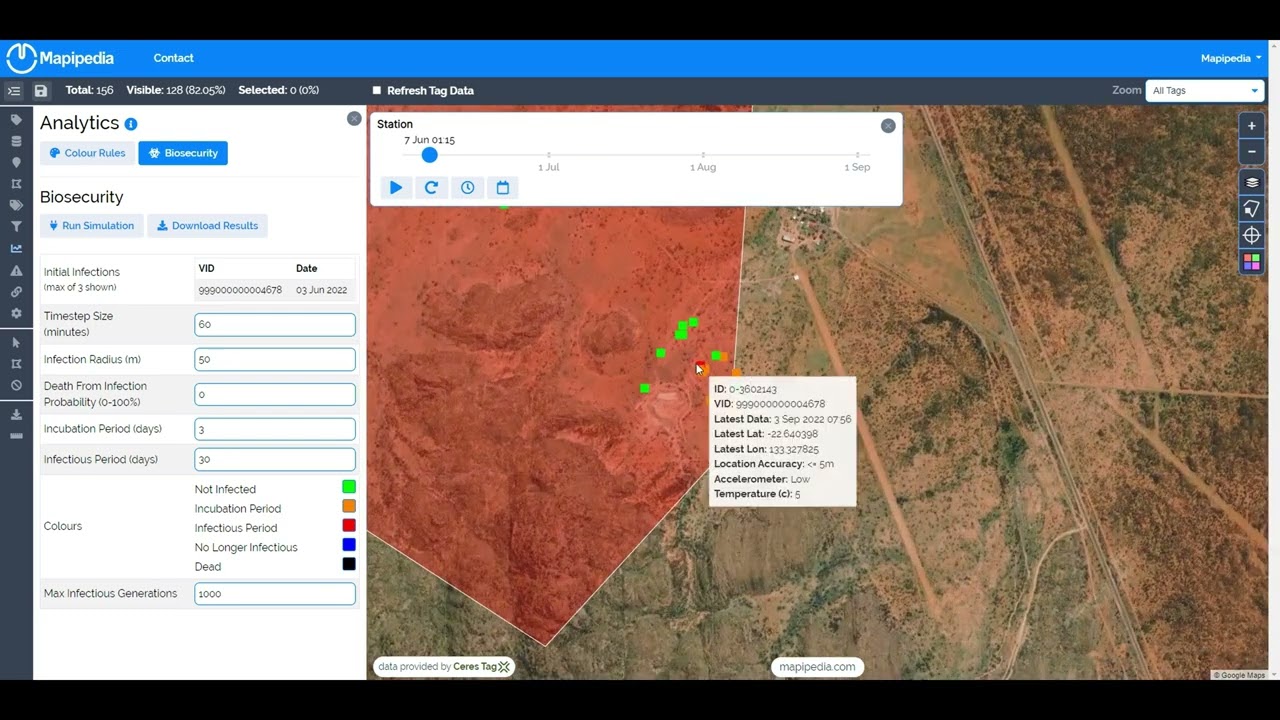Select the ruler measure tool
1280x720 pixels.
[x=16, y=436]
